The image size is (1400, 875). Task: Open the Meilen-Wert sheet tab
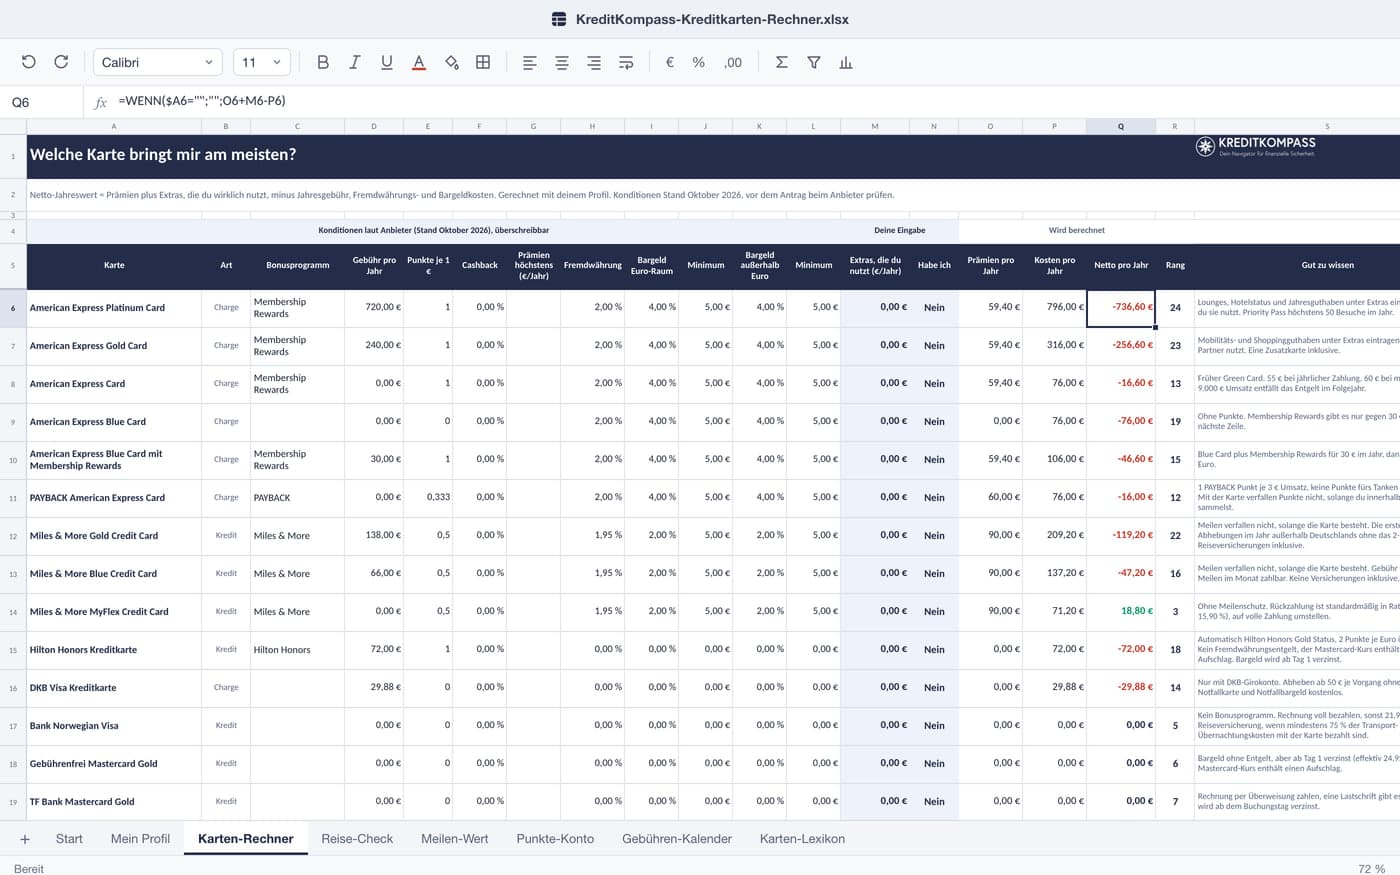pyautogui.click(x=455, y=839)
